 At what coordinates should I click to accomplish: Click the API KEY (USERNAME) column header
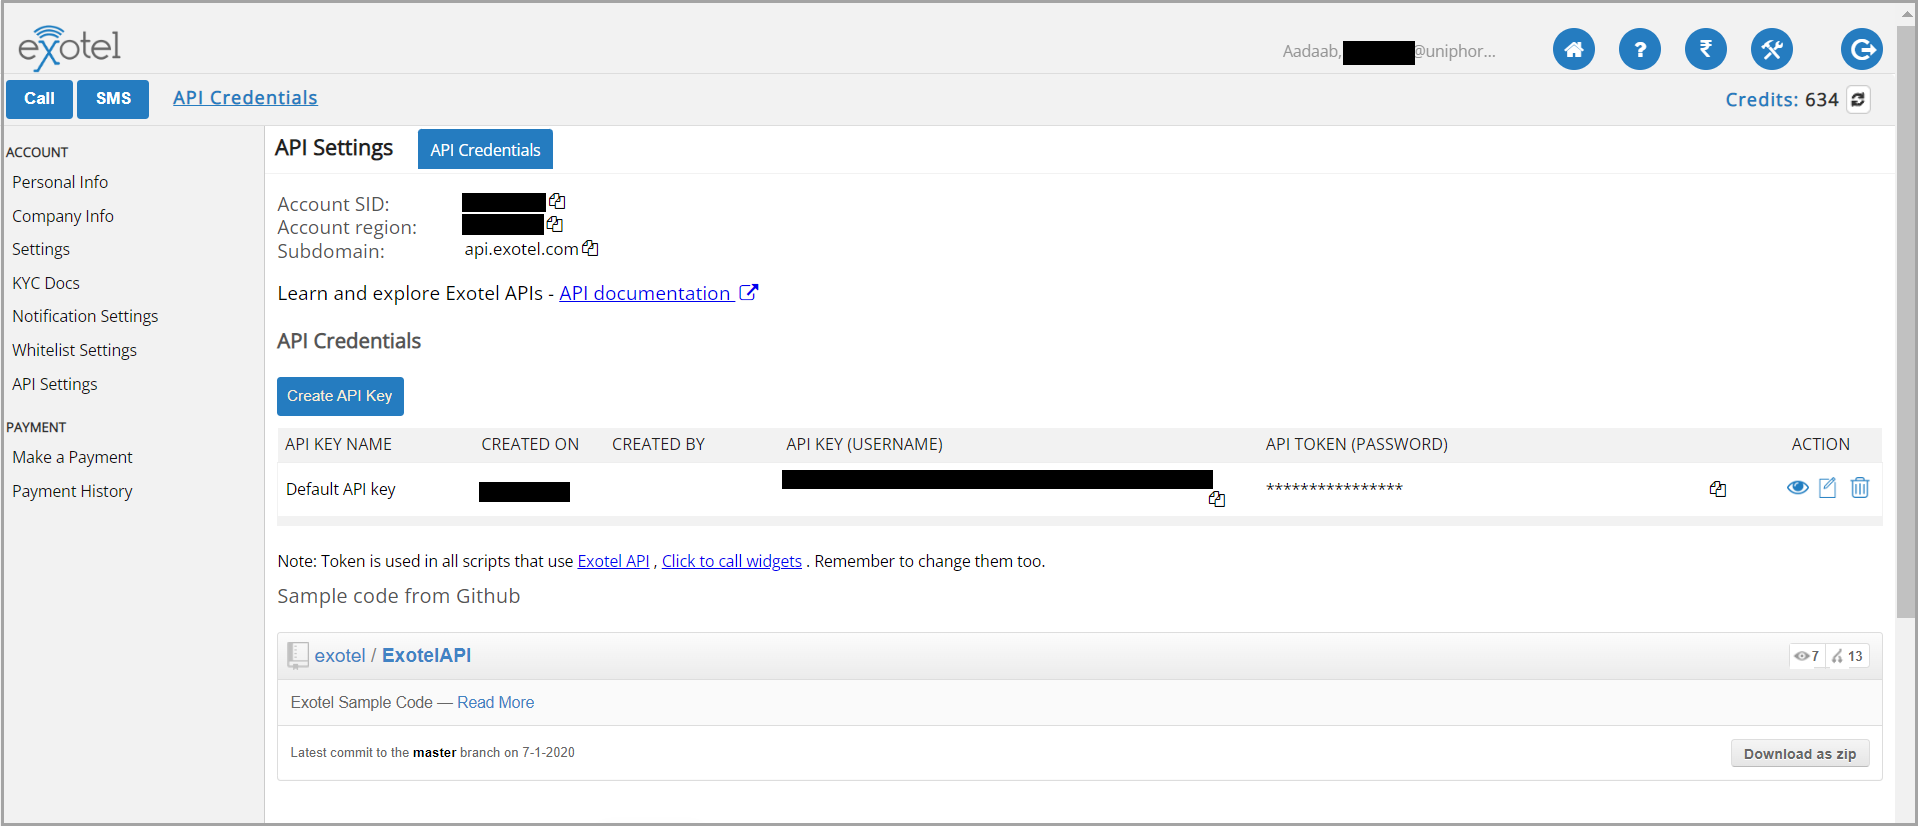[x=864, y=444]
